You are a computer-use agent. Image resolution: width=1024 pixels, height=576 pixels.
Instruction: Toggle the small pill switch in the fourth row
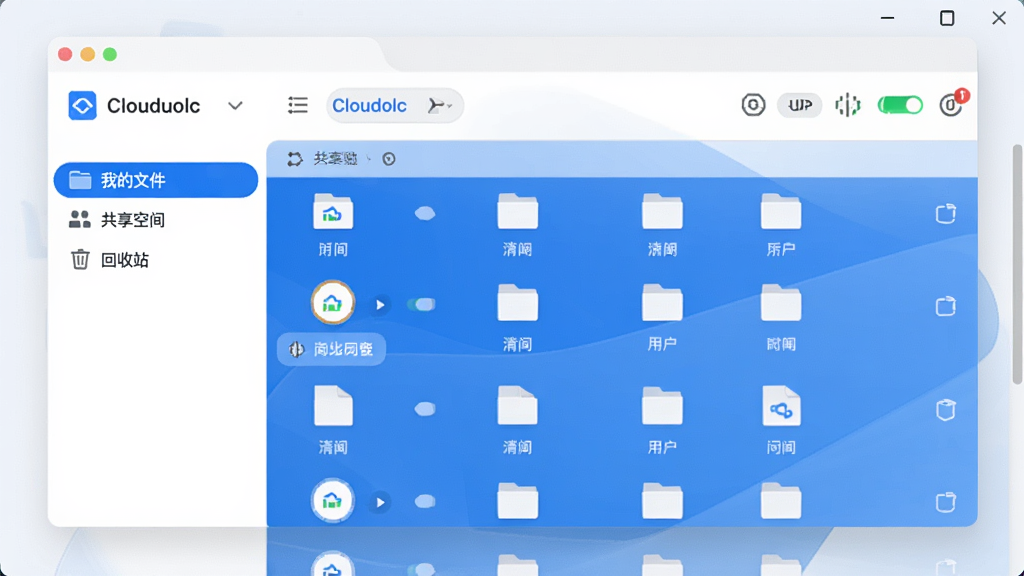click(424, 502)
